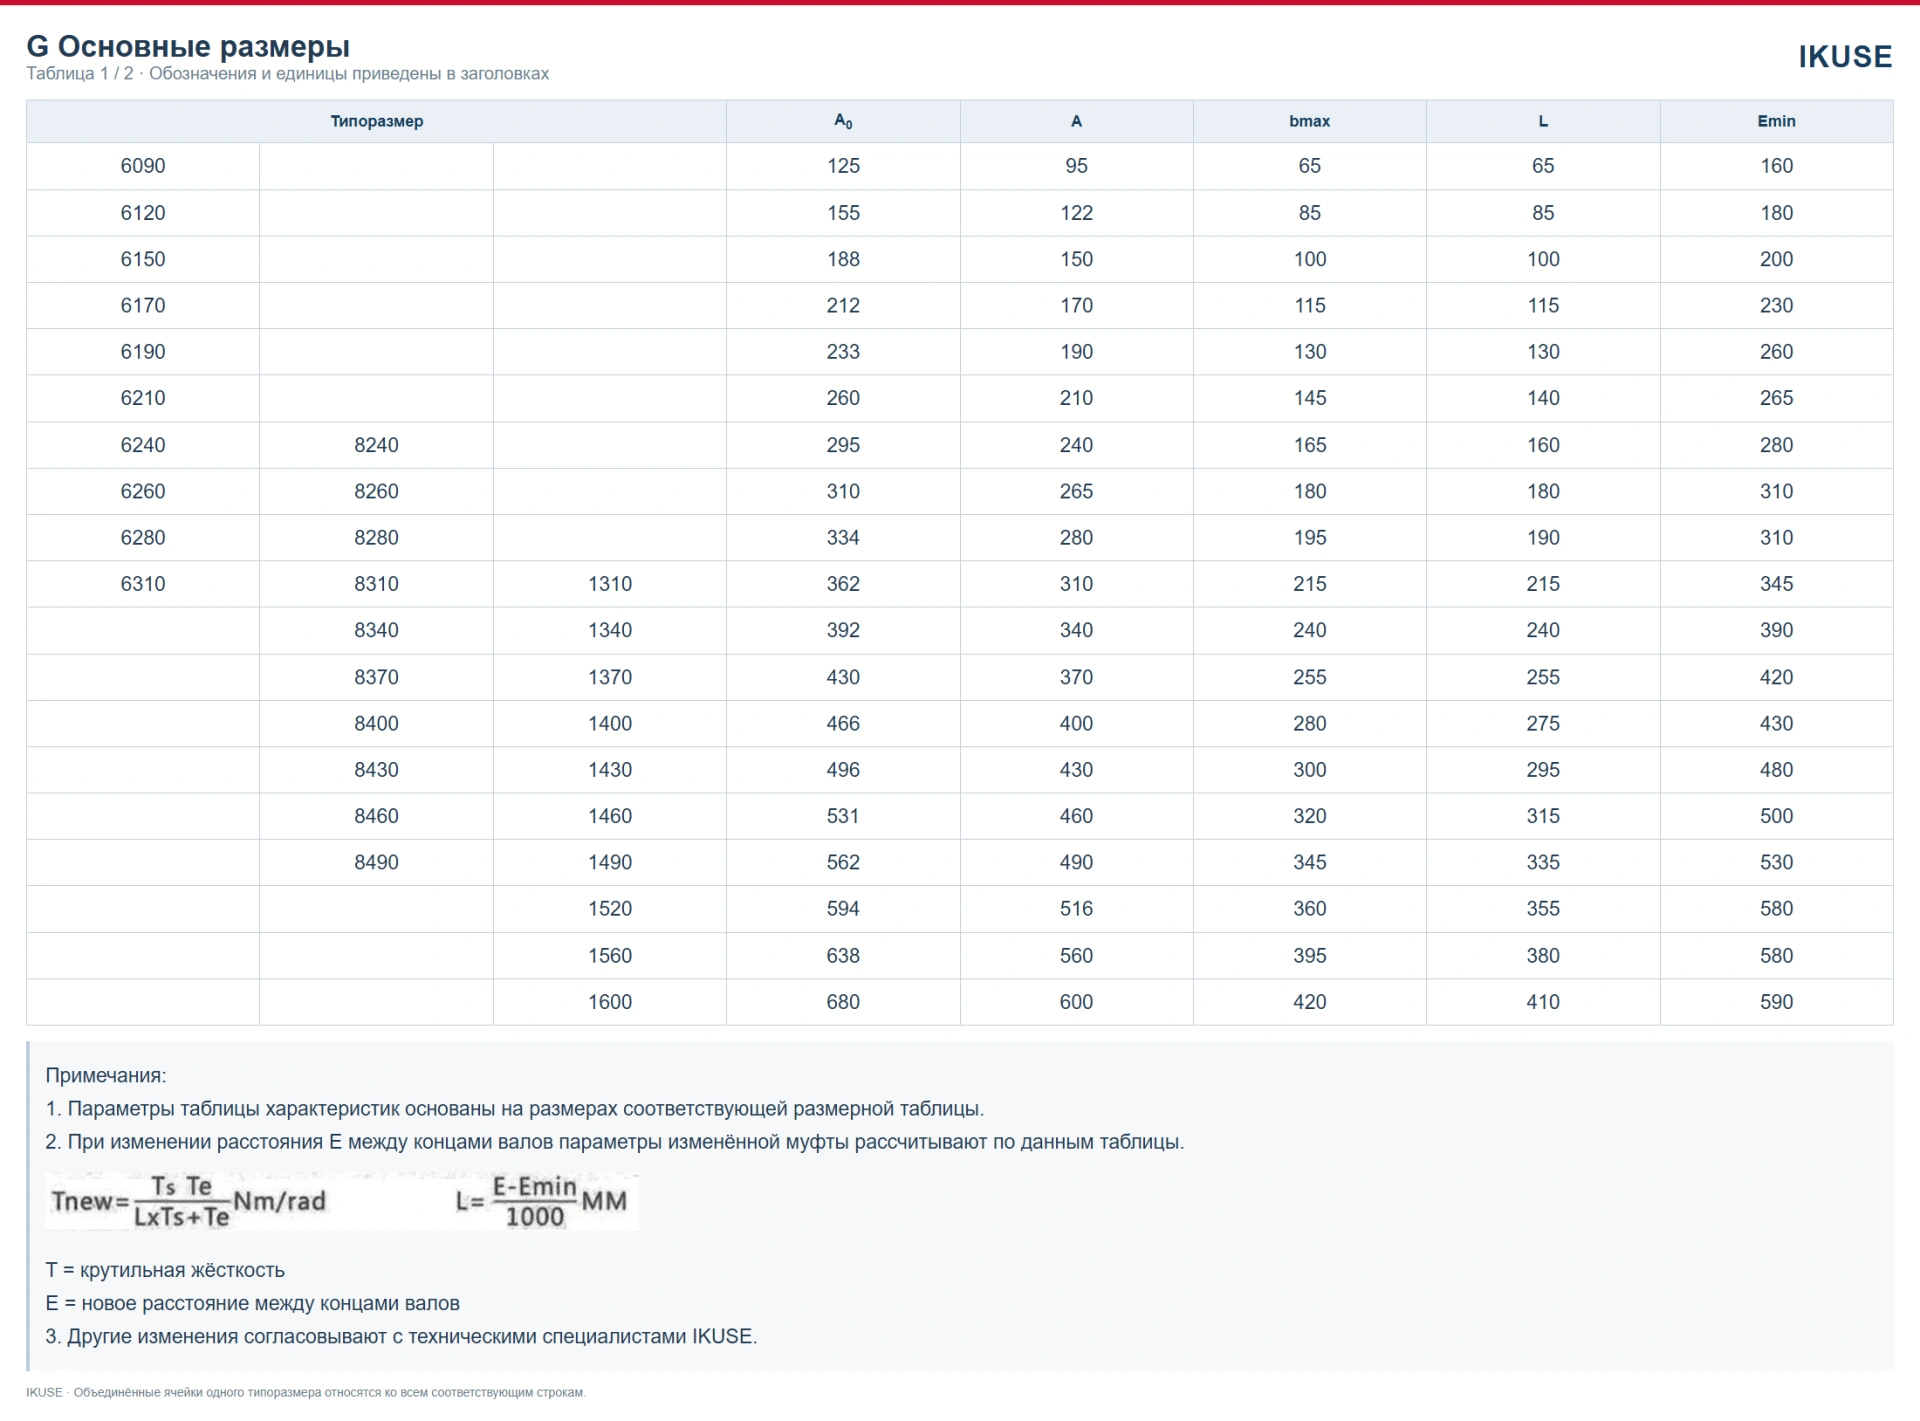Select size cell 8490
Screen dimensions: 1920x1421
point(376,862)
